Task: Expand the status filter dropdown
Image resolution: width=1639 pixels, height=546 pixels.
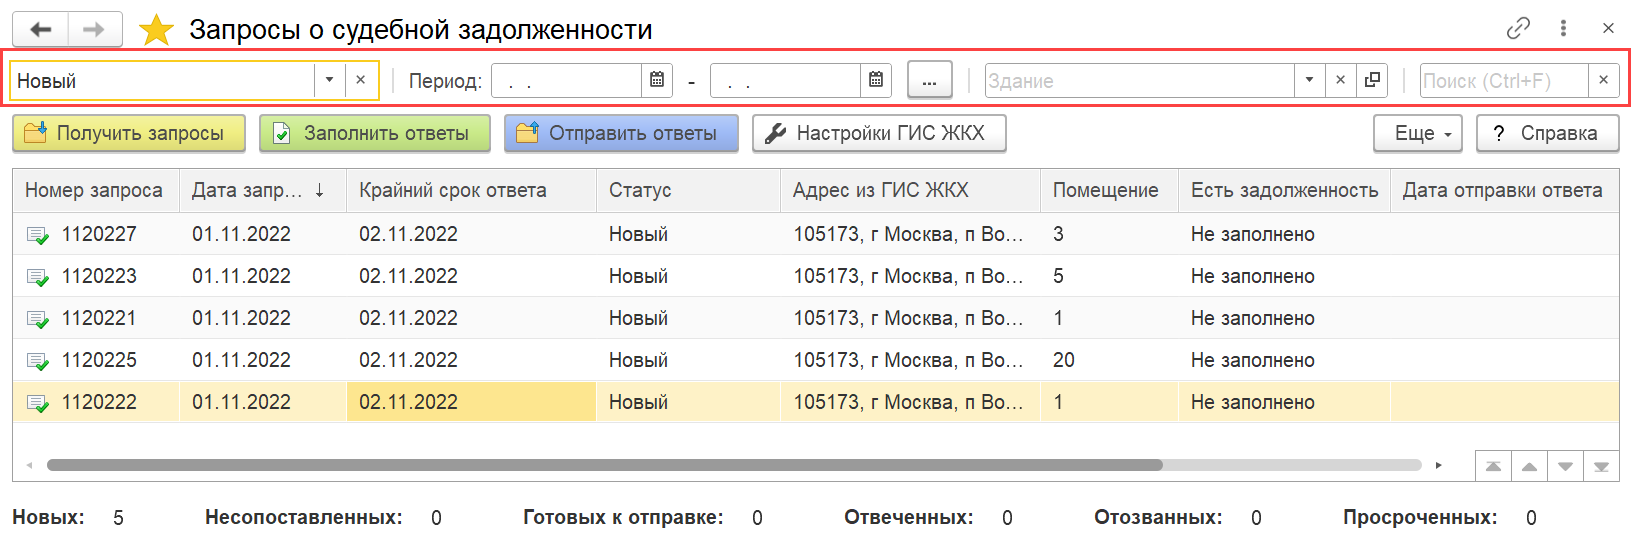Action: pos(329,80)
